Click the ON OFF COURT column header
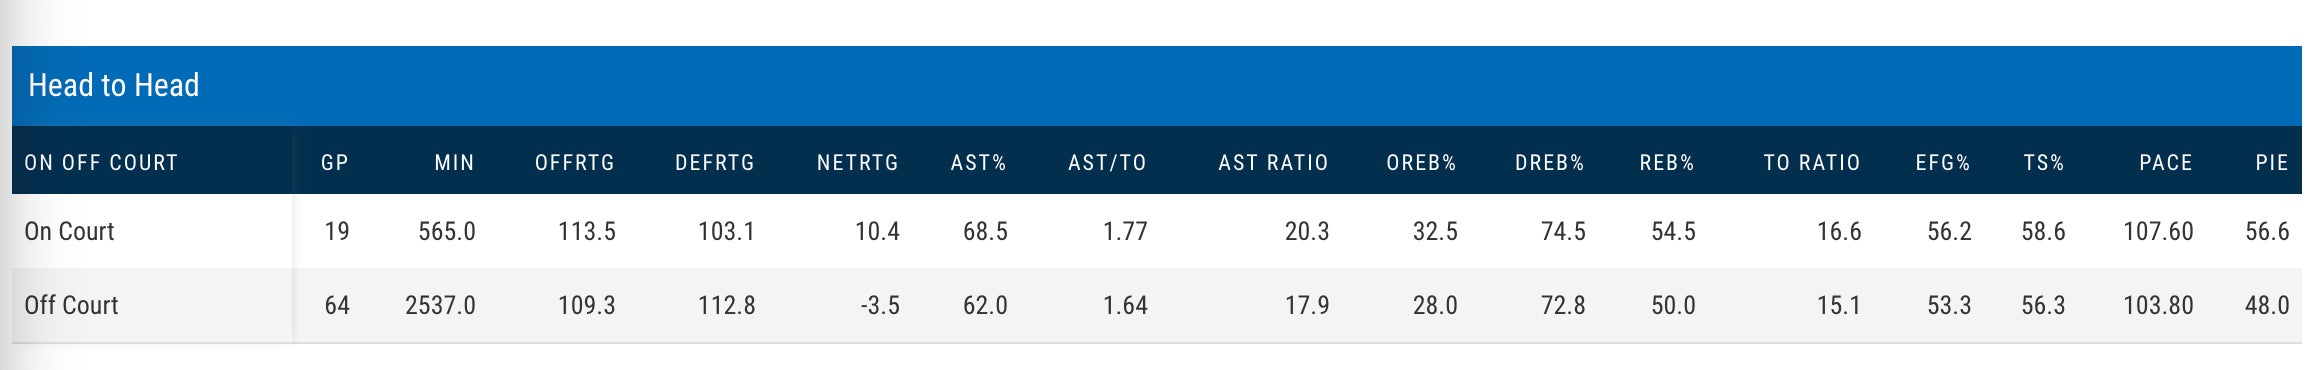Screen dimensions: 2314x370 (x=101, y=162)
